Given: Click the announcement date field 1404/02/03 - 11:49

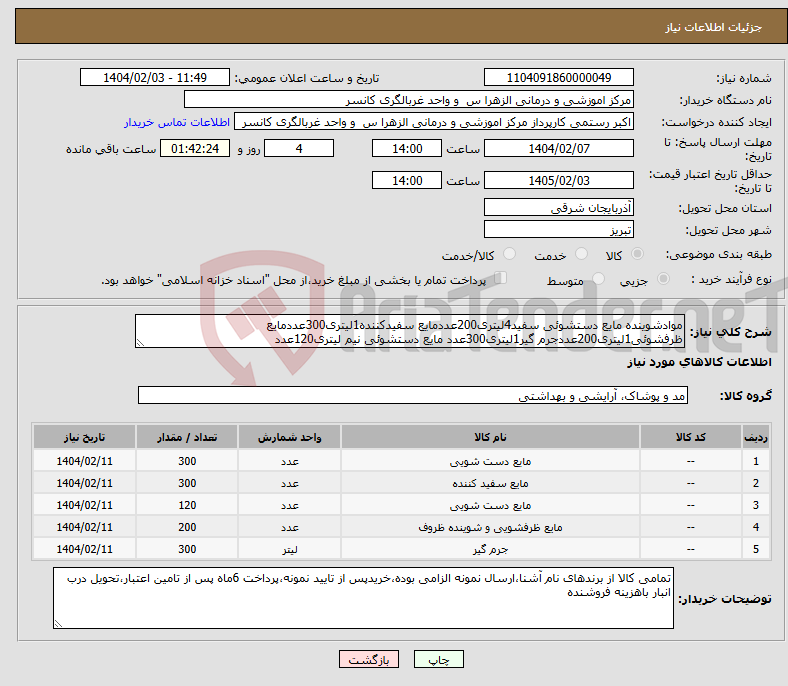Looking at the screenshot, I should [155, 77].
